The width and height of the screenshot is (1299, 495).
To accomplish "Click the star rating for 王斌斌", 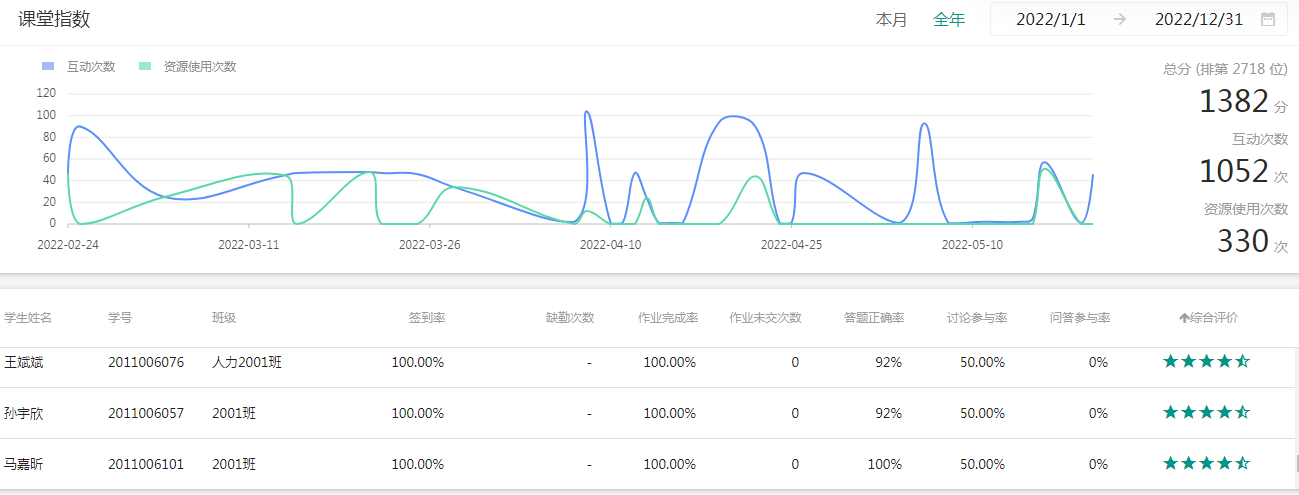I will [1206, 362].
